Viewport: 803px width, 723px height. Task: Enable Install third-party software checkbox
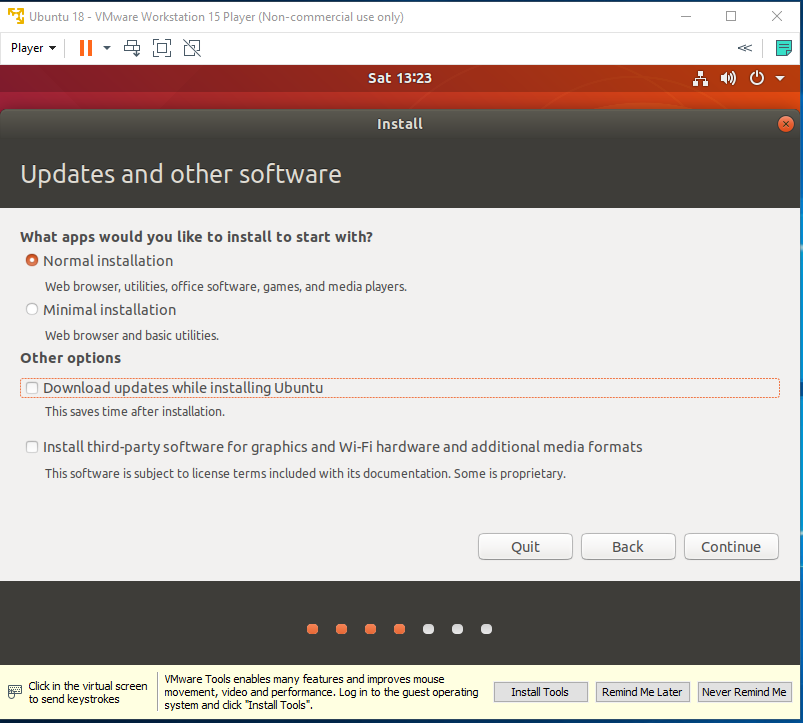click(x=32, y=447)
